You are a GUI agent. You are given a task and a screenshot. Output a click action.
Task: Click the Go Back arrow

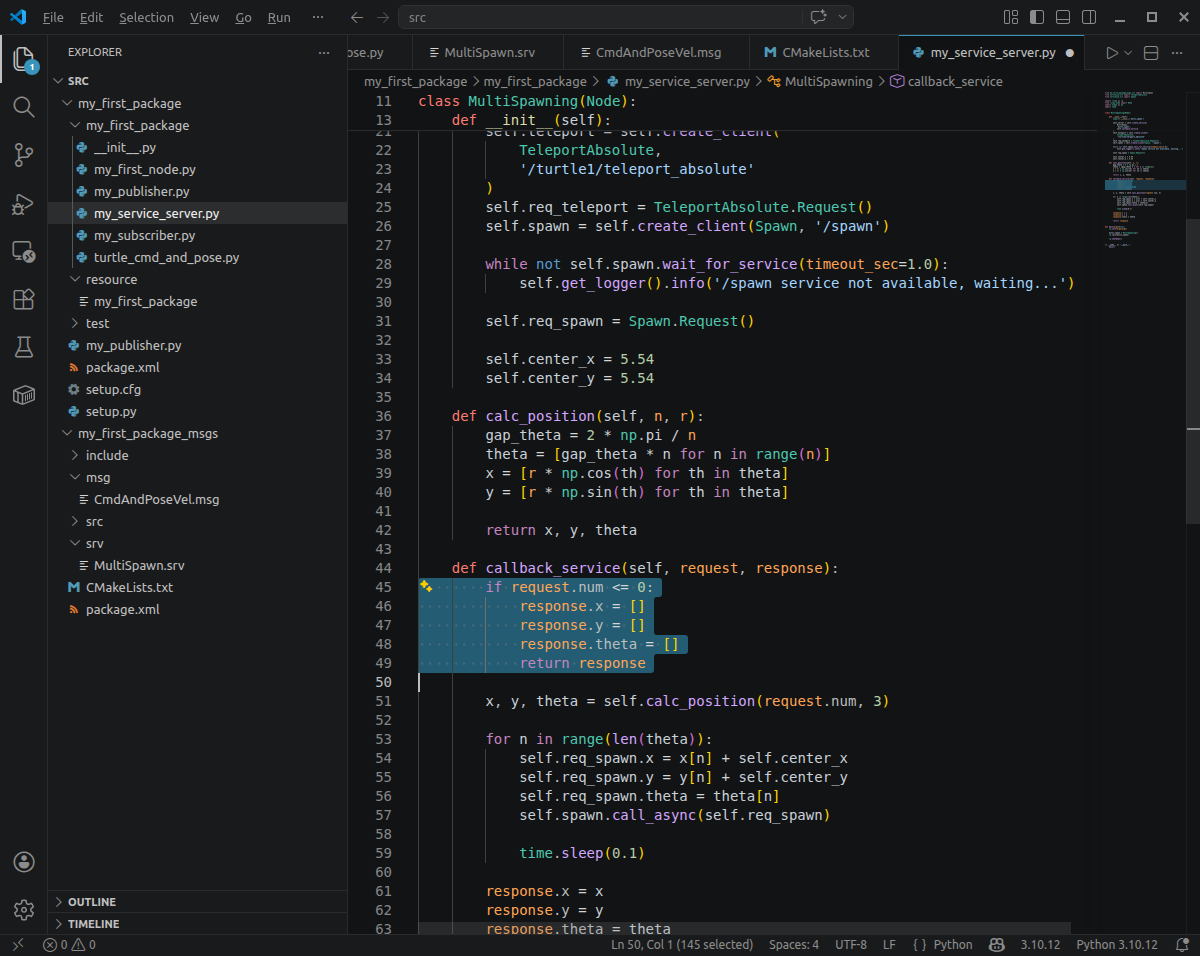[357, 18]
